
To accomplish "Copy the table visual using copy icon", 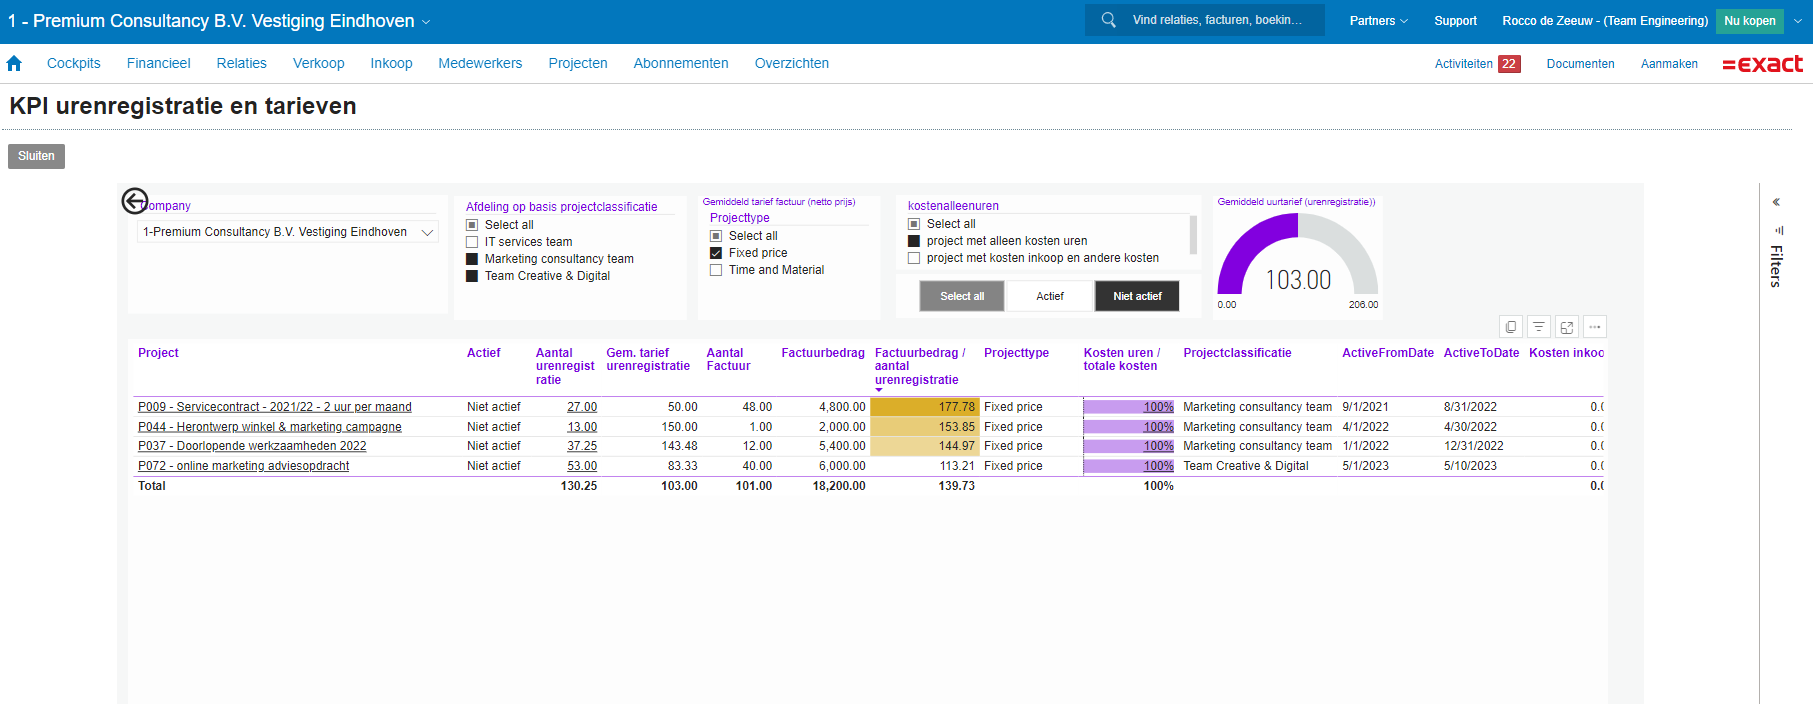I will (1511, 327).
